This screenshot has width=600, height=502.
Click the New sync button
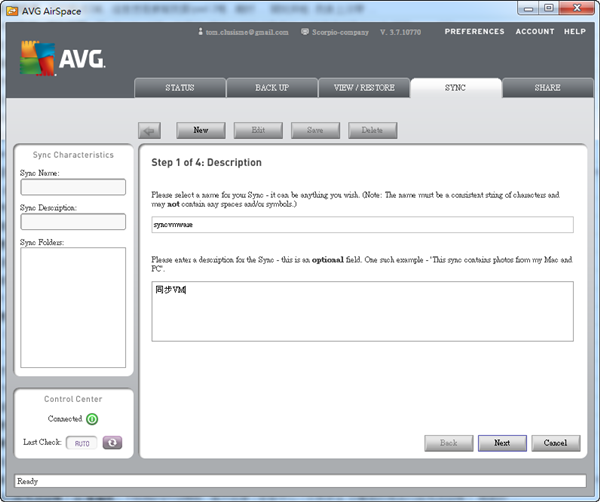coord(201,130)
